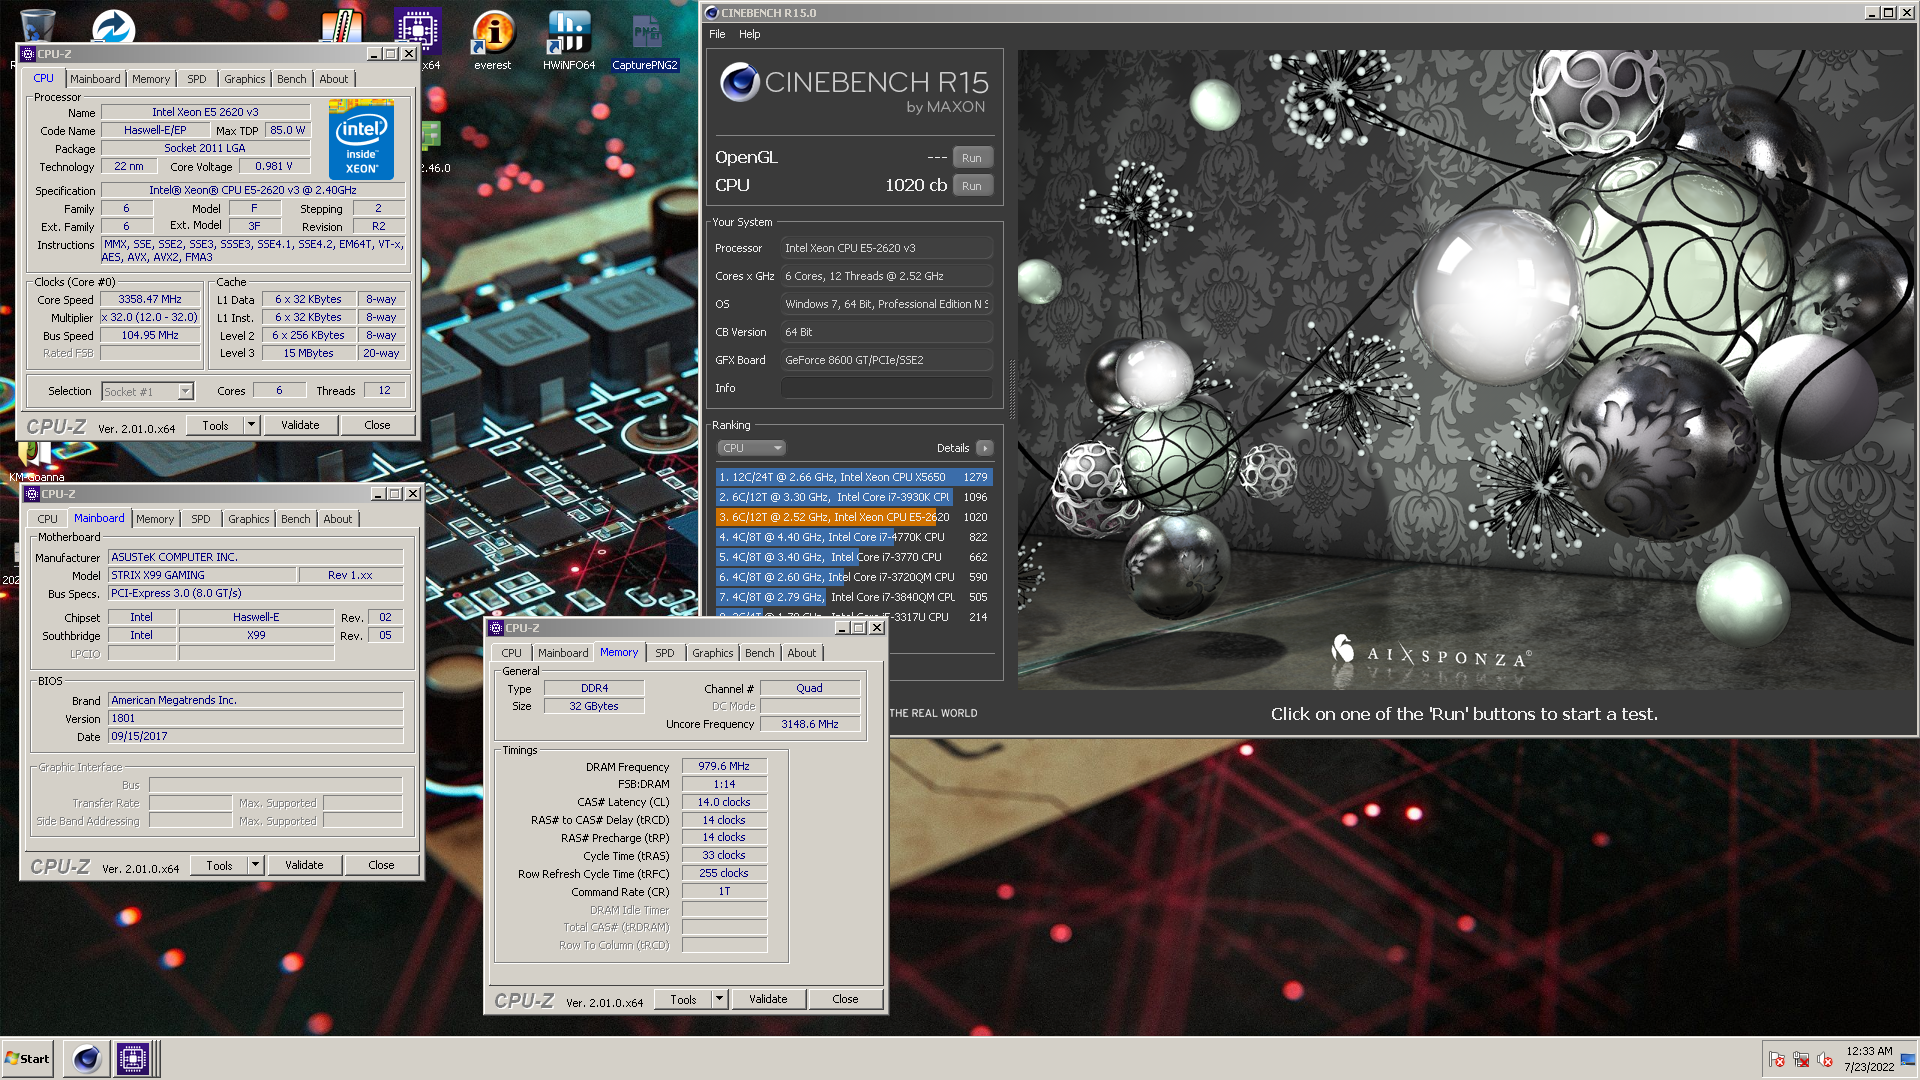Click Close button in Mainboard CPU-Z window
The image size is (1920, 1080).
[381, 865]
